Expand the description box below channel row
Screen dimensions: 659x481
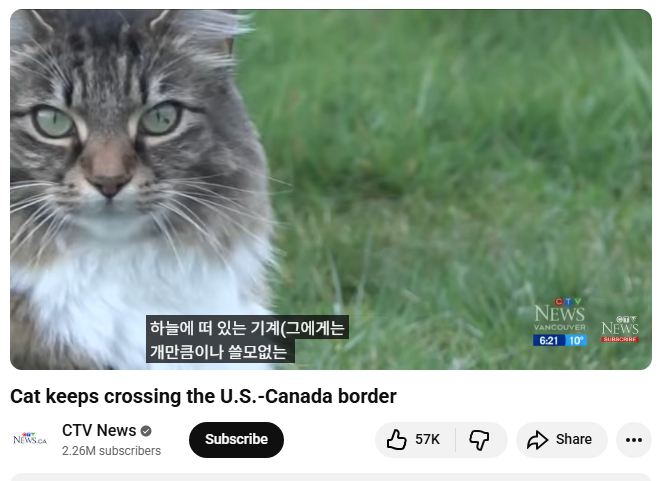[331, 477]
